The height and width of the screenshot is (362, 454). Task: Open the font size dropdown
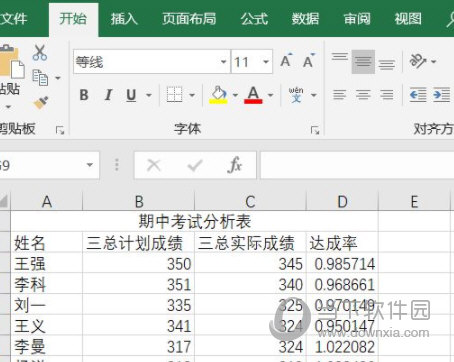point(266,62)
